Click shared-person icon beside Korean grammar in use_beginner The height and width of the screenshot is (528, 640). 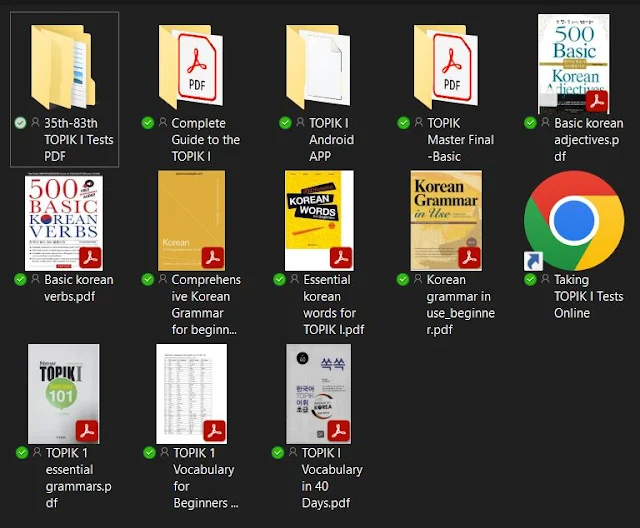click(418, 279)
